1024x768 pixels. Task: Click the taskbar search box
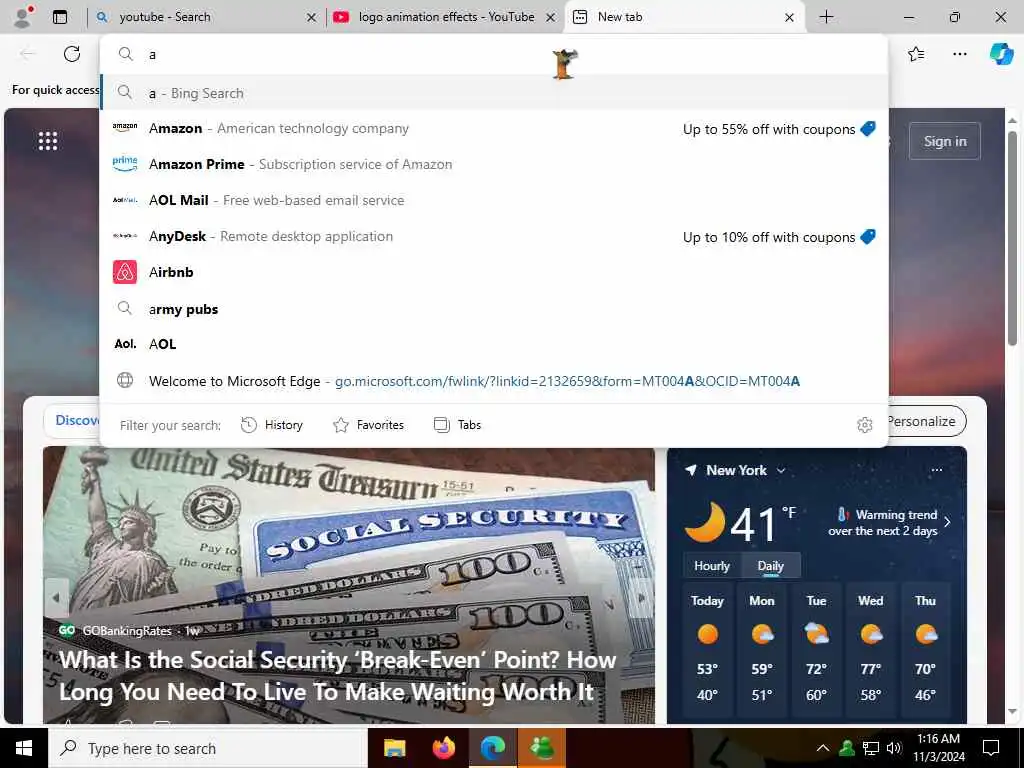pos(208,748)
